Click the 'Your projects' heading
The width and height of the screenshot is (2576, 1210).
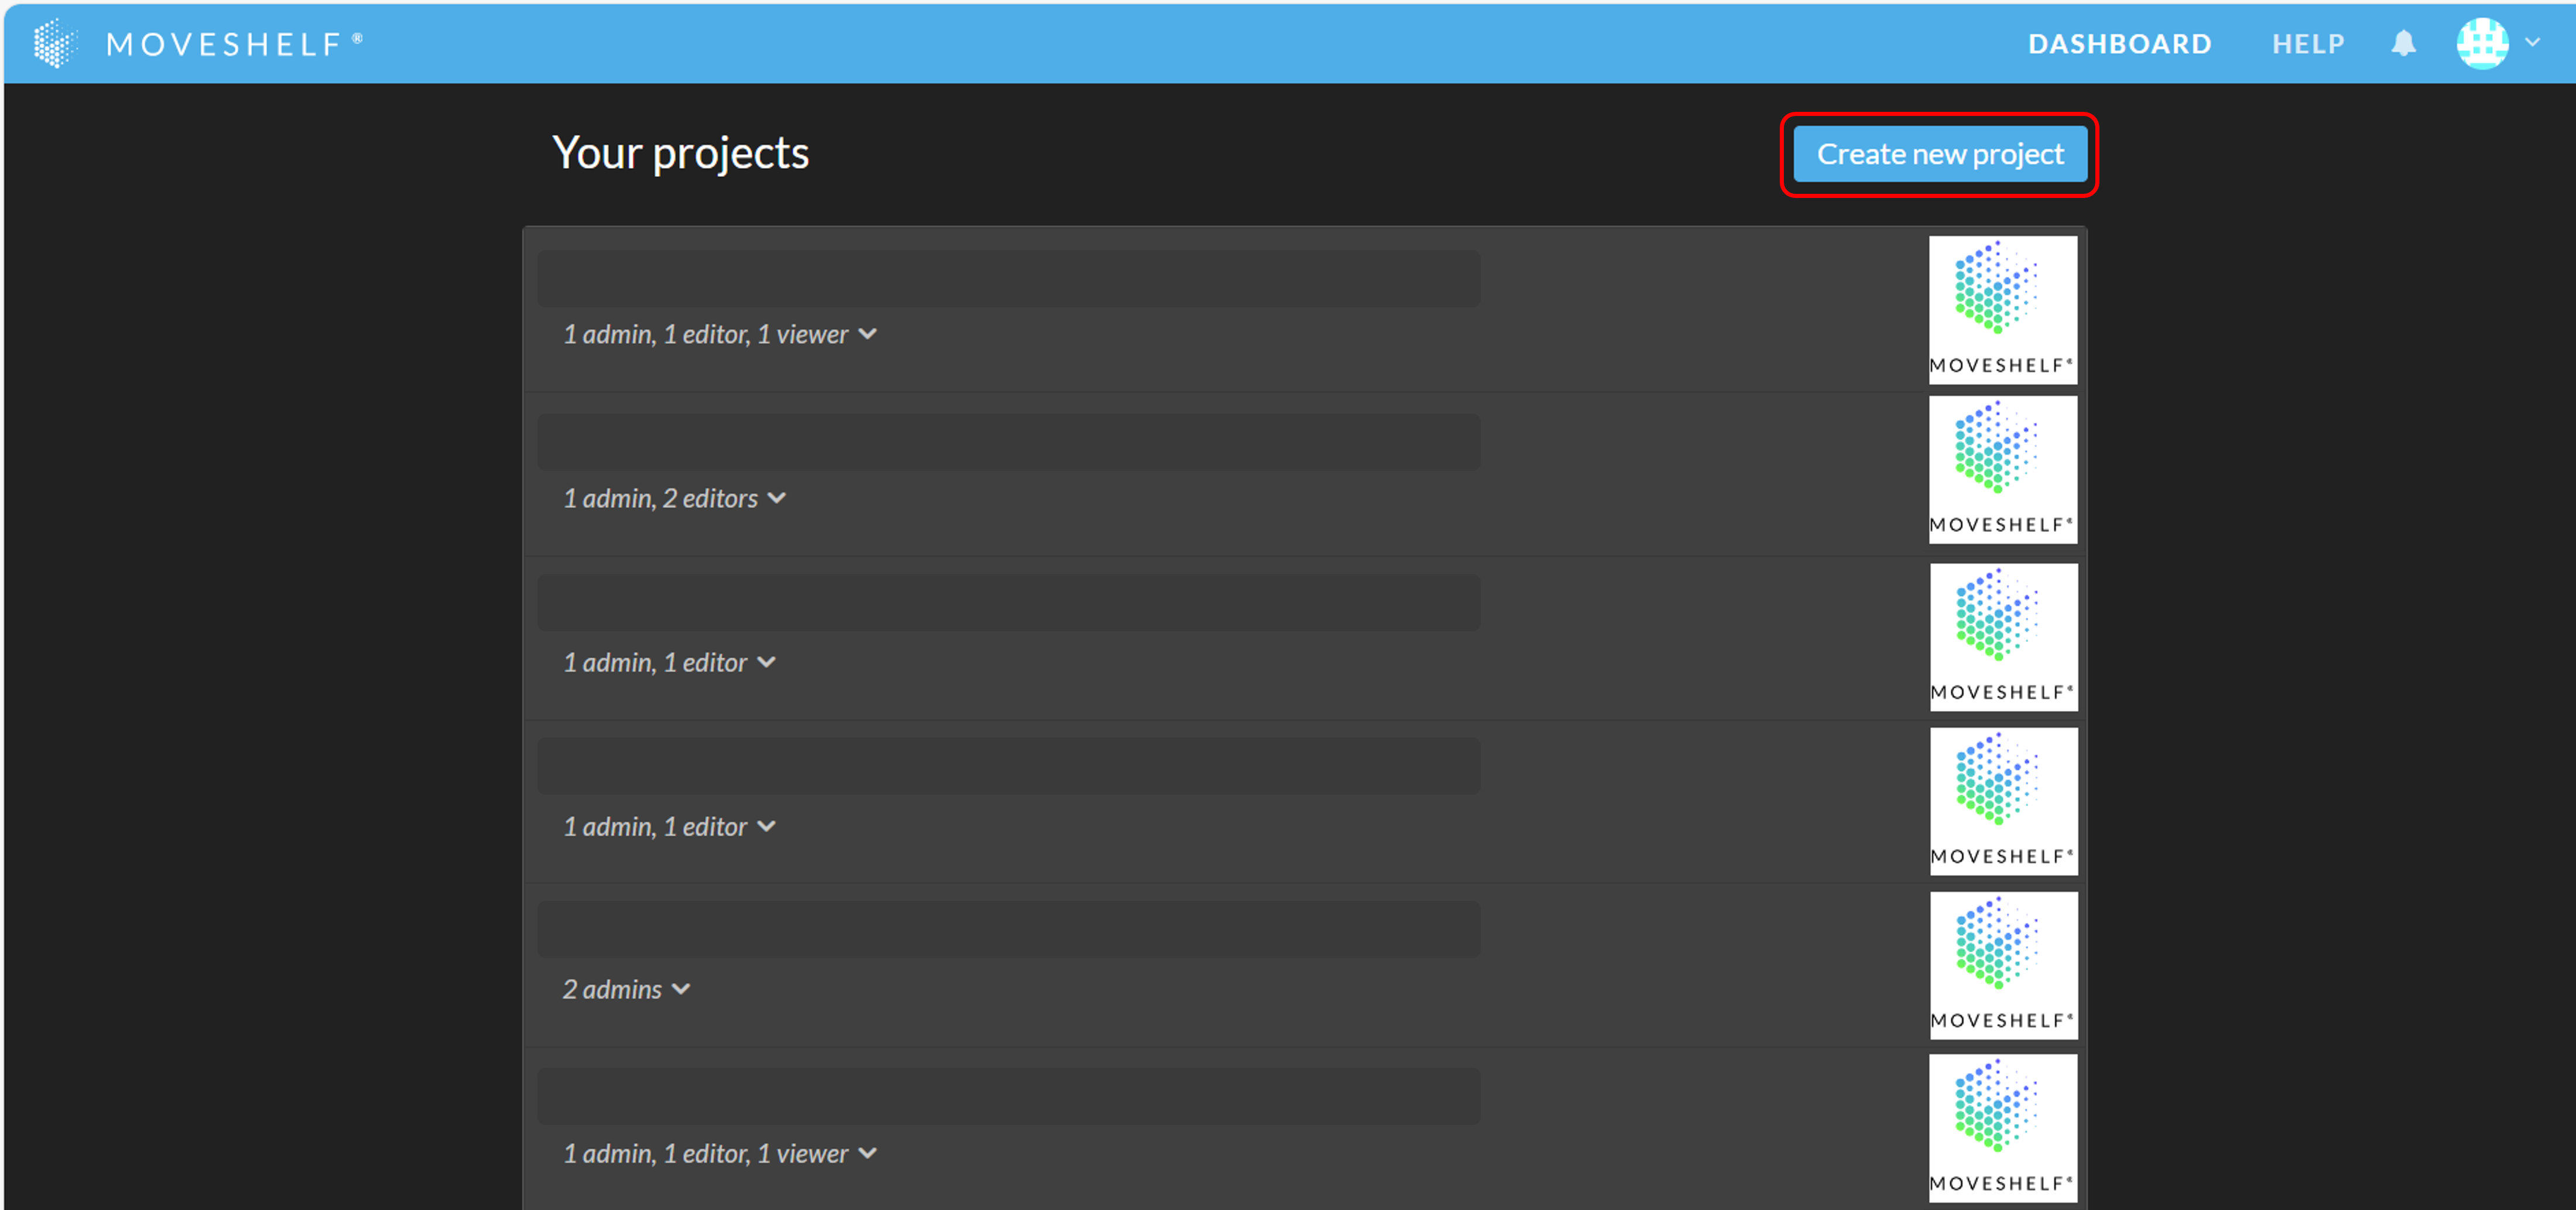coord(680,153)
